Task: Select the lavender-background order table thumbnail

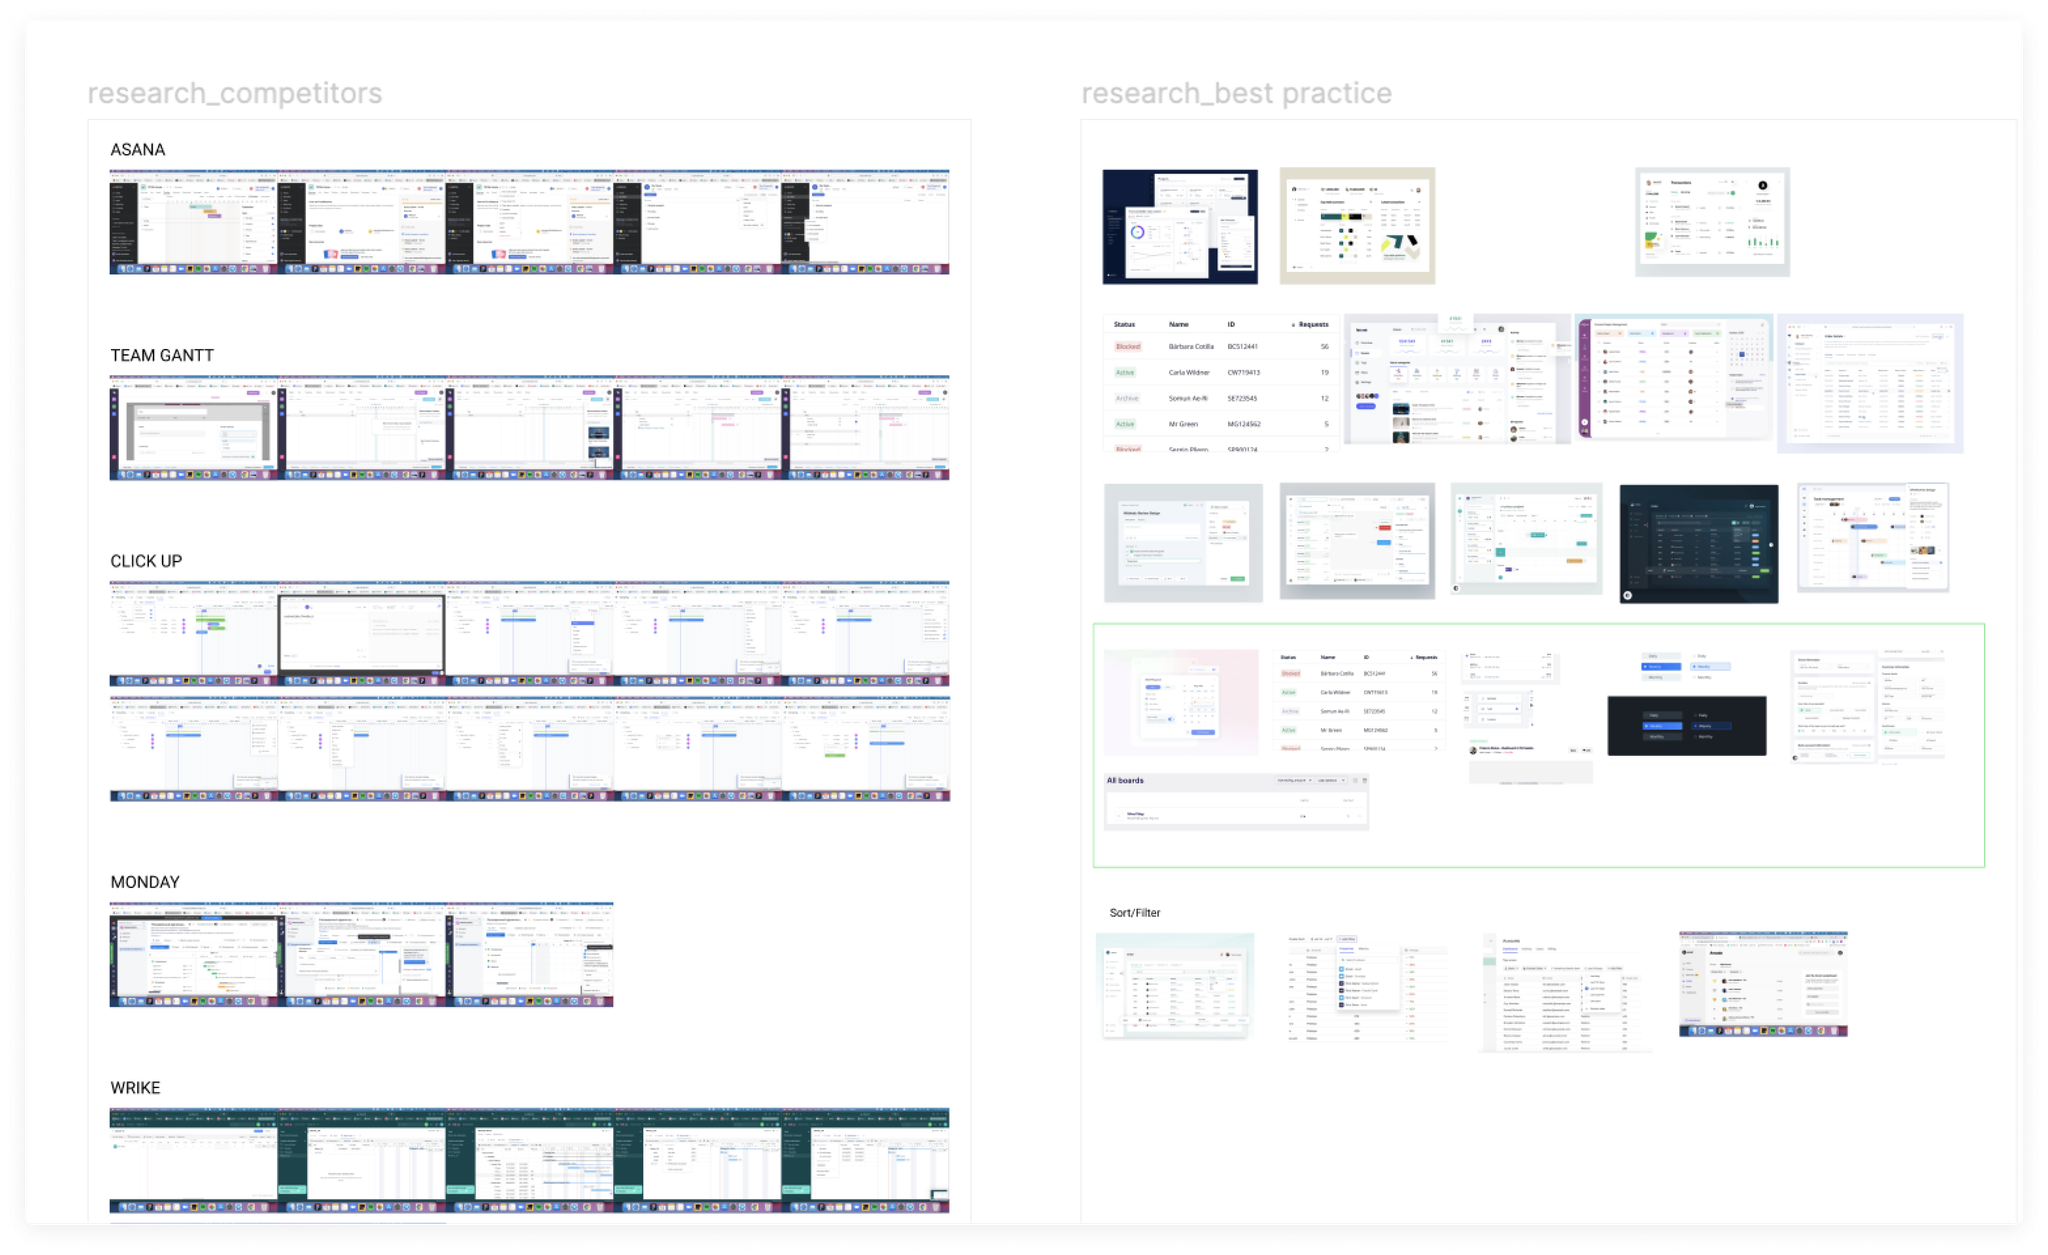Action: pyautogui.click(x=1870, y=384)
